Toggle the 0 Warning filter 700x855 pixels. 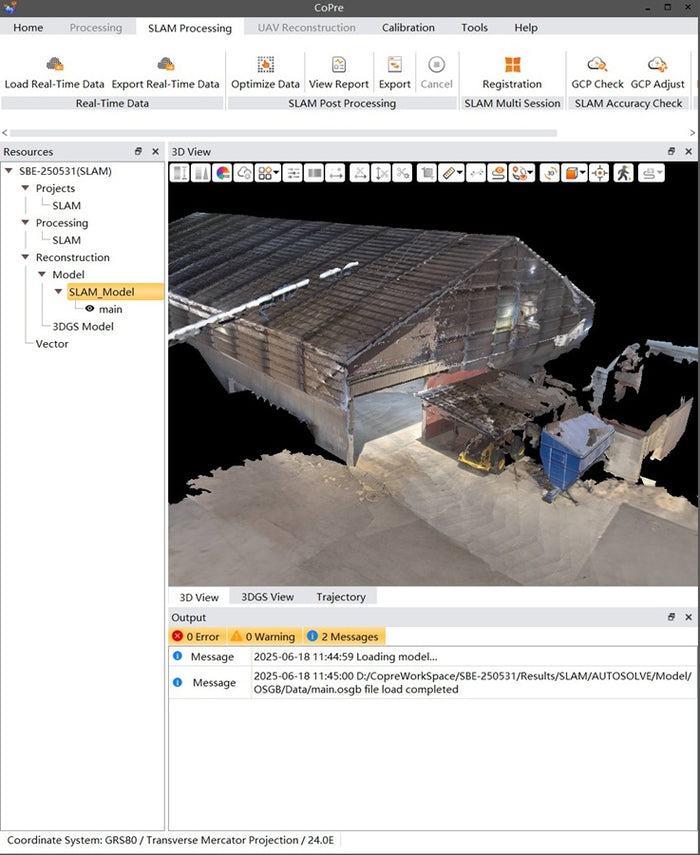point(263,636)
